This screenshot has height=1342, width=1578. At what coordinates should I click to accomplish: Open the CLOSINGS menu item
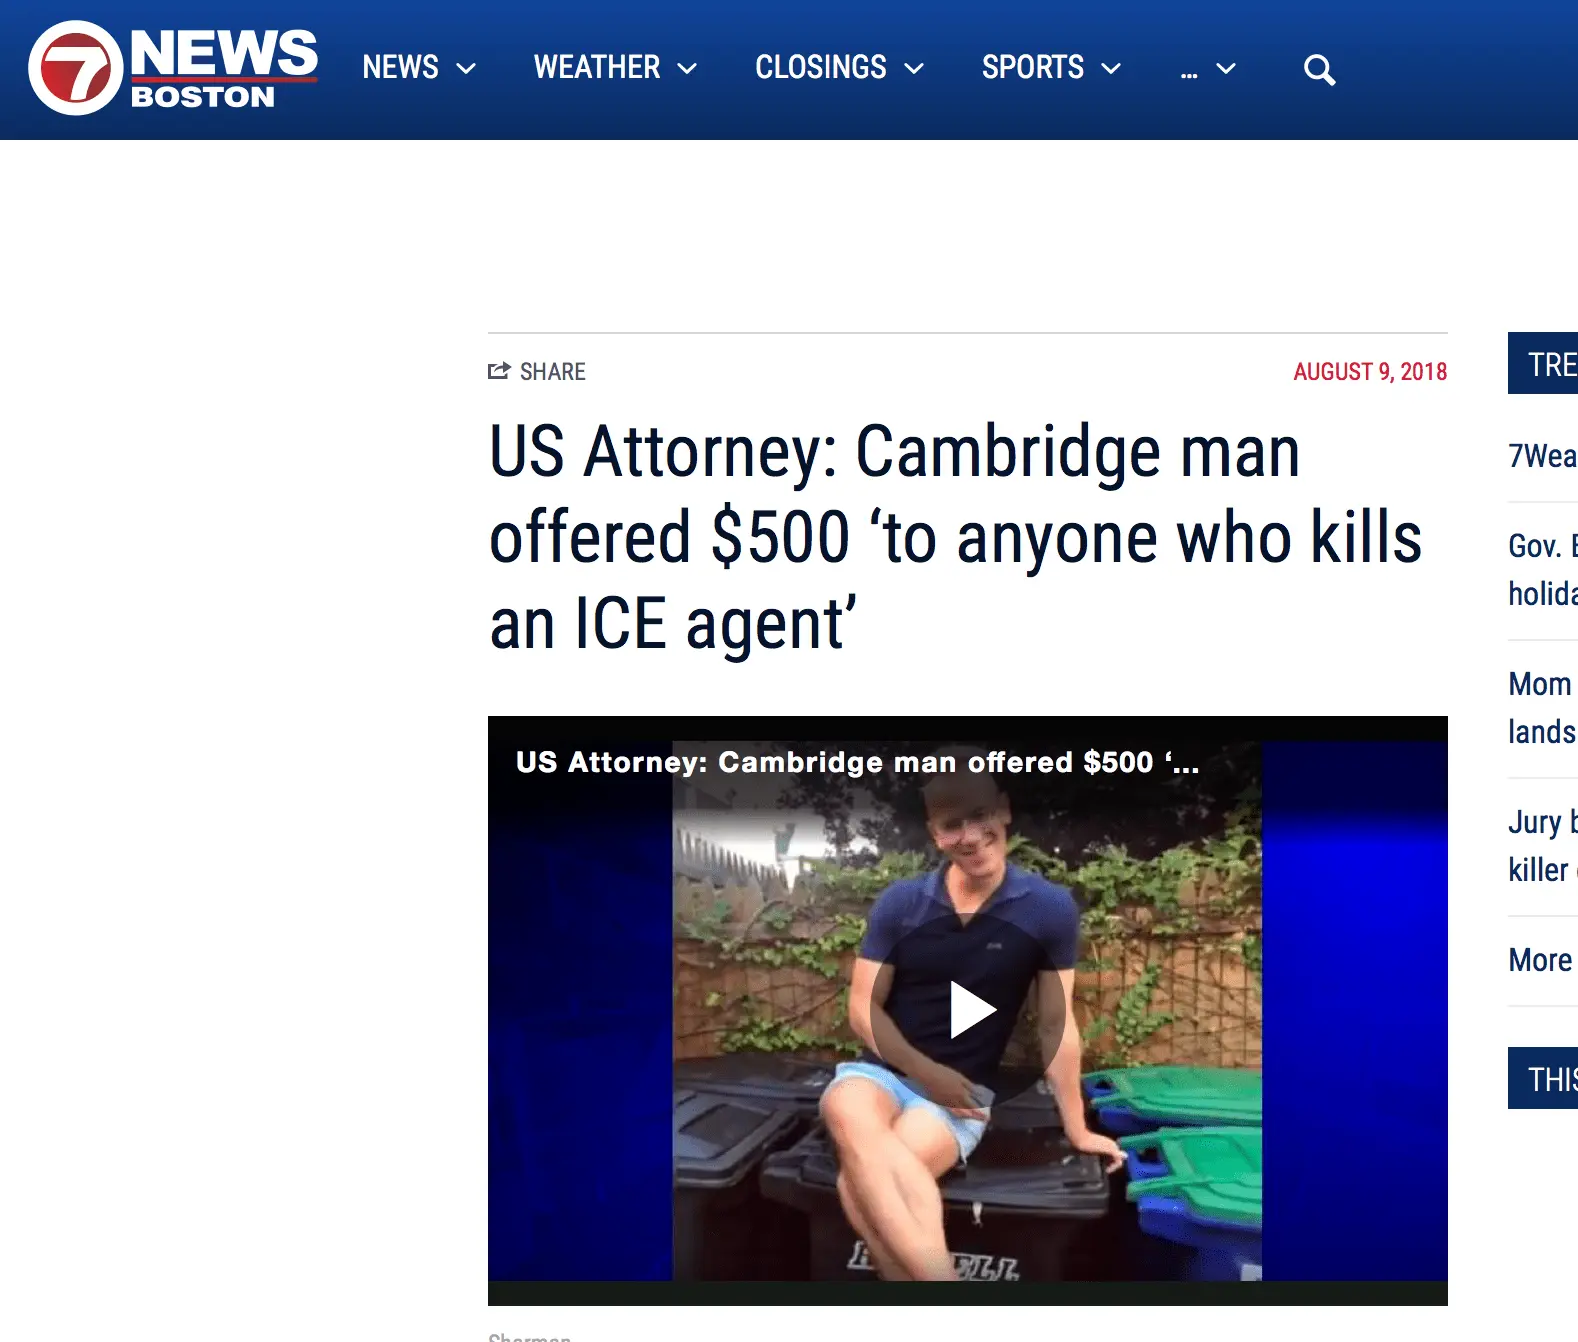coord(821,67)
